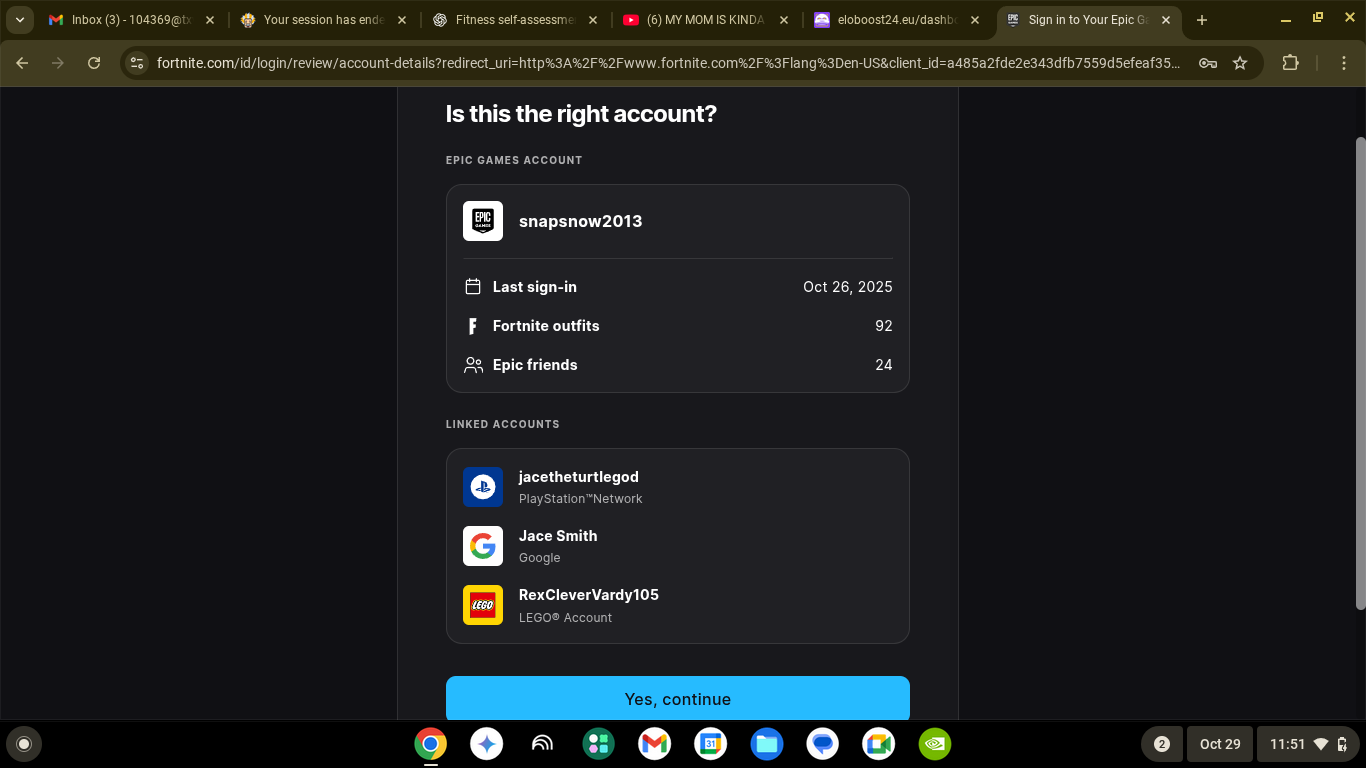The height and width of the screenshot is (768, 1366).
Task: Close the Fitness self-assessment tab
Action: coord(593,20)
